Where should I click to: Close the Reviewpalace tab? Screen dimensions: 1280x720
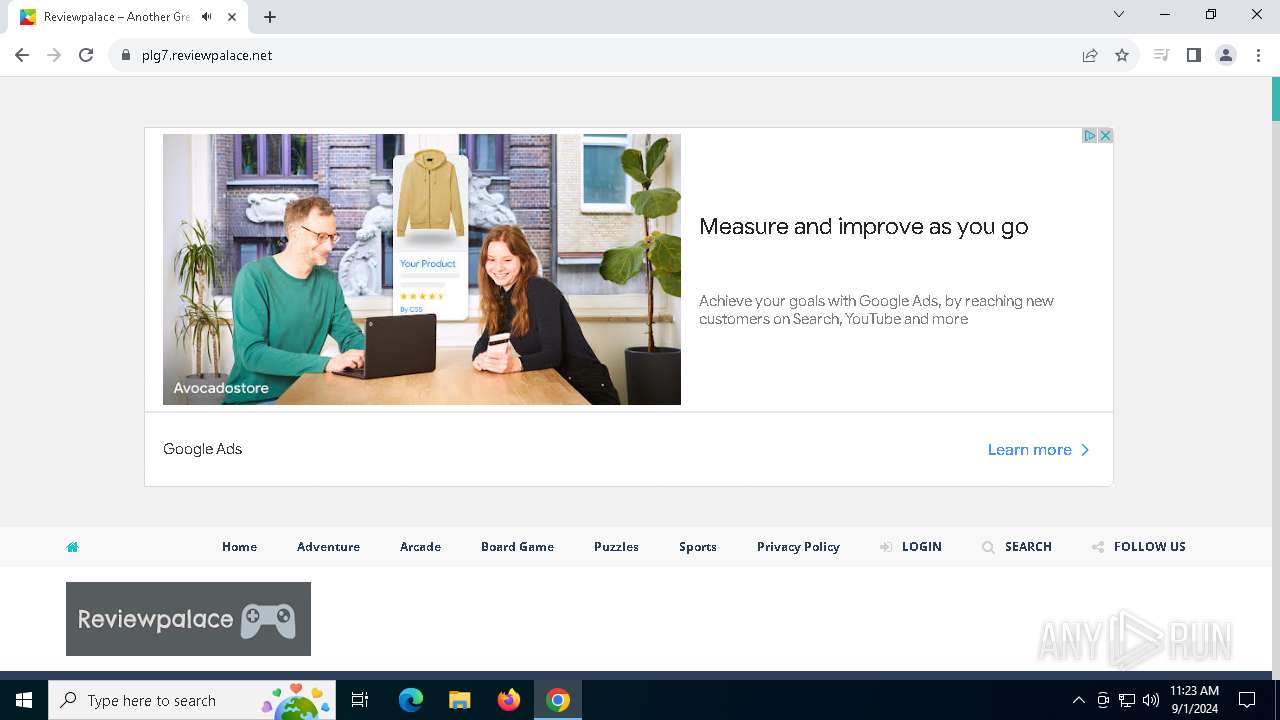click(x=233, y=17)
